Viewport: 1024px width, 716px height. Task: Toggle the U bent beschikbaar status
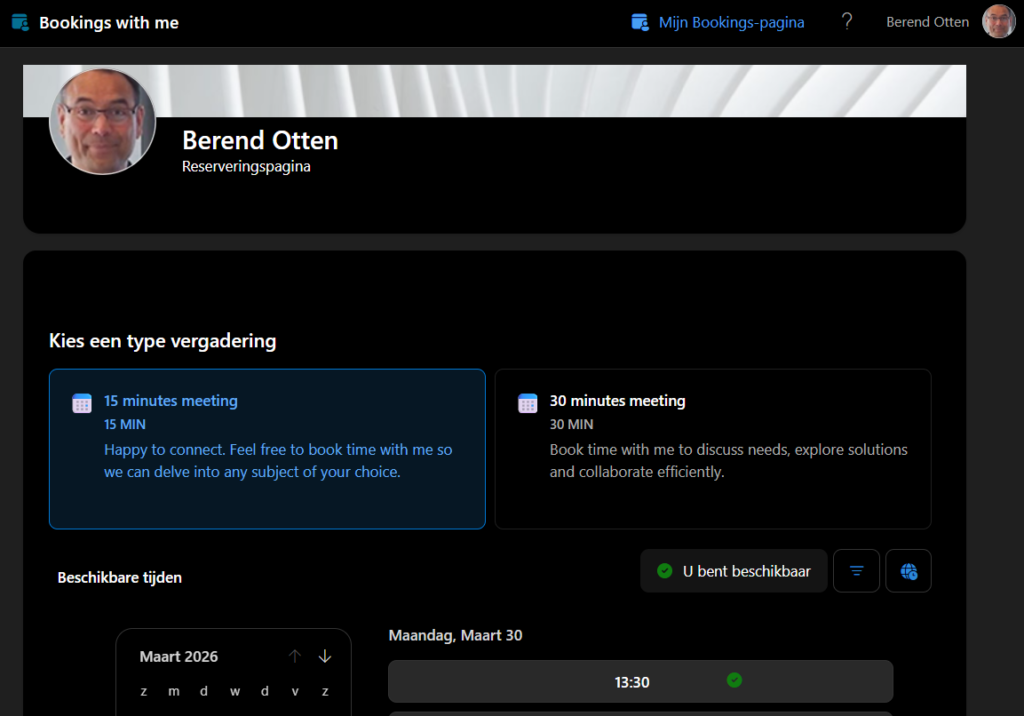(x=733, y=571)
